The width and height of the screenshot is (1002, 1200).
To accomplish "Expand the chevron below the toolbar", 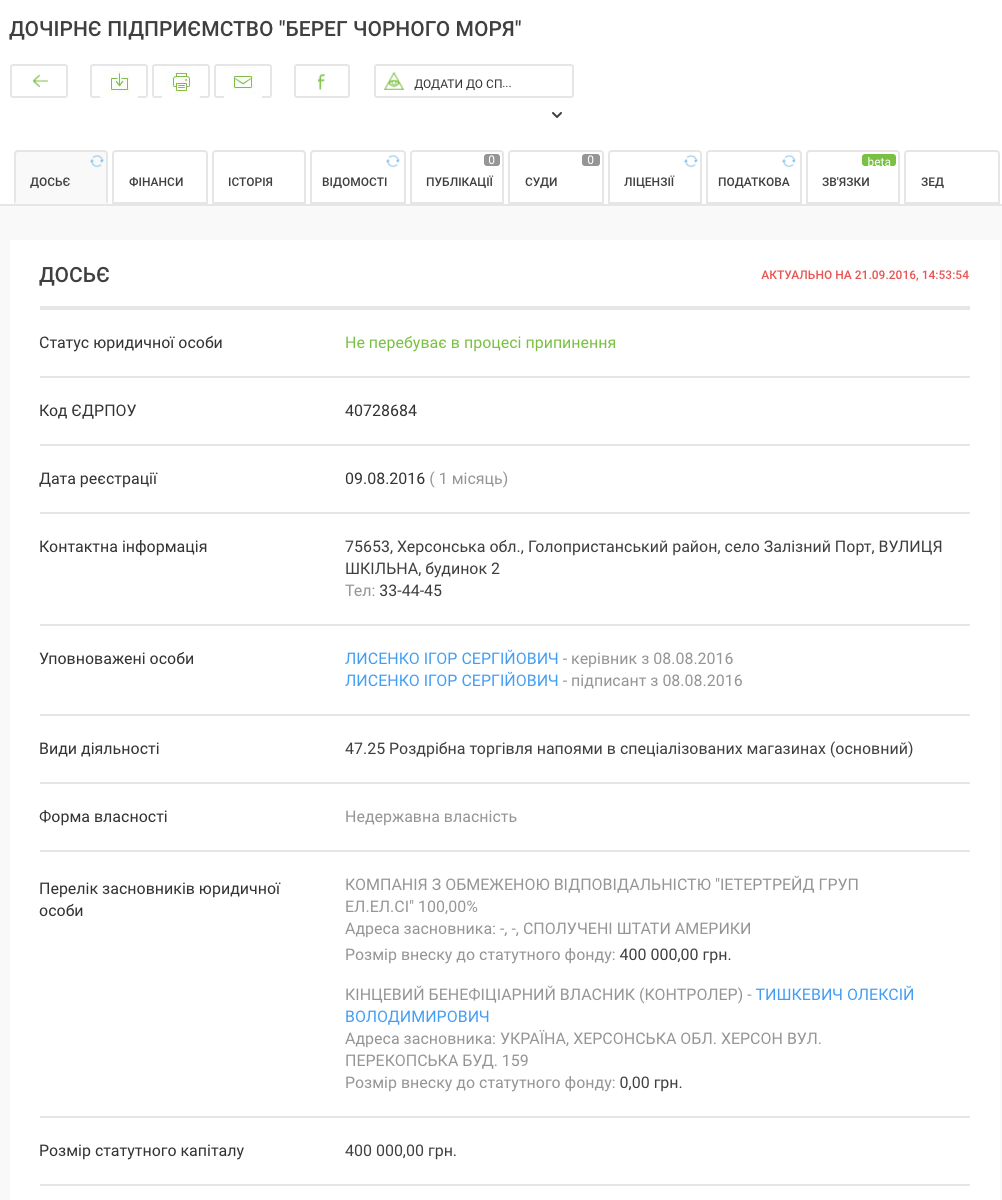I will click(557, 115).
